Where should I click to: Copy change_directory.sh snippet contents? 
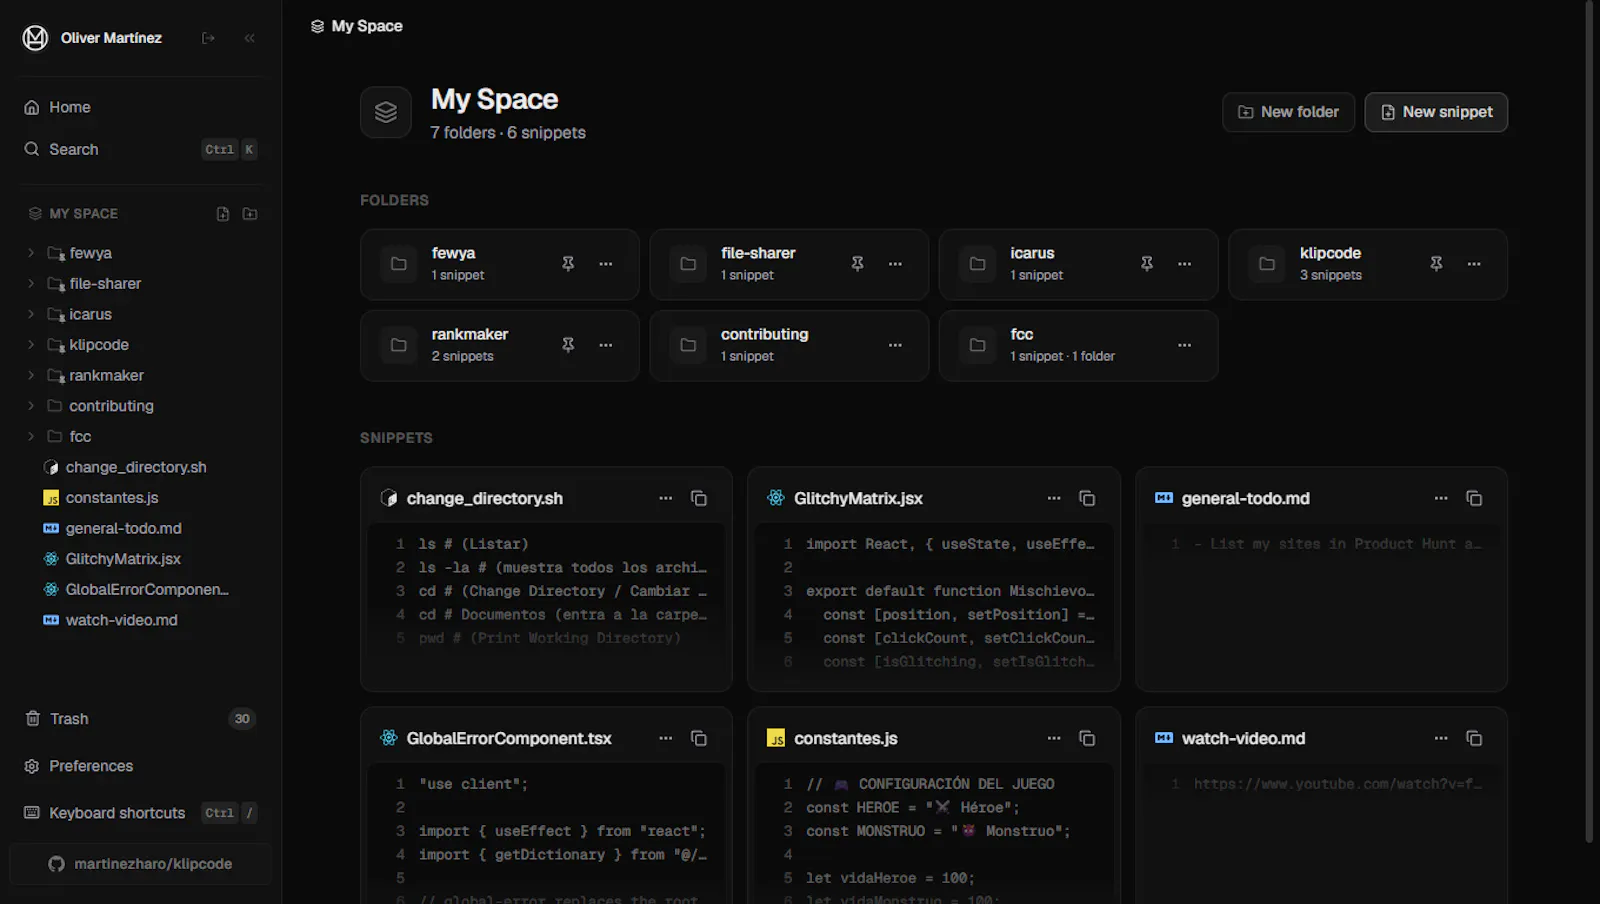(699, 498)
